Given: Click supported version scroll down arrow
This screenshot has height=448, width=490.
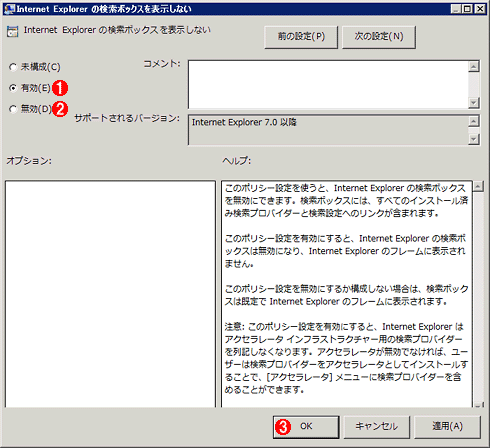Looking at the screenshot, I should (474, 139).
